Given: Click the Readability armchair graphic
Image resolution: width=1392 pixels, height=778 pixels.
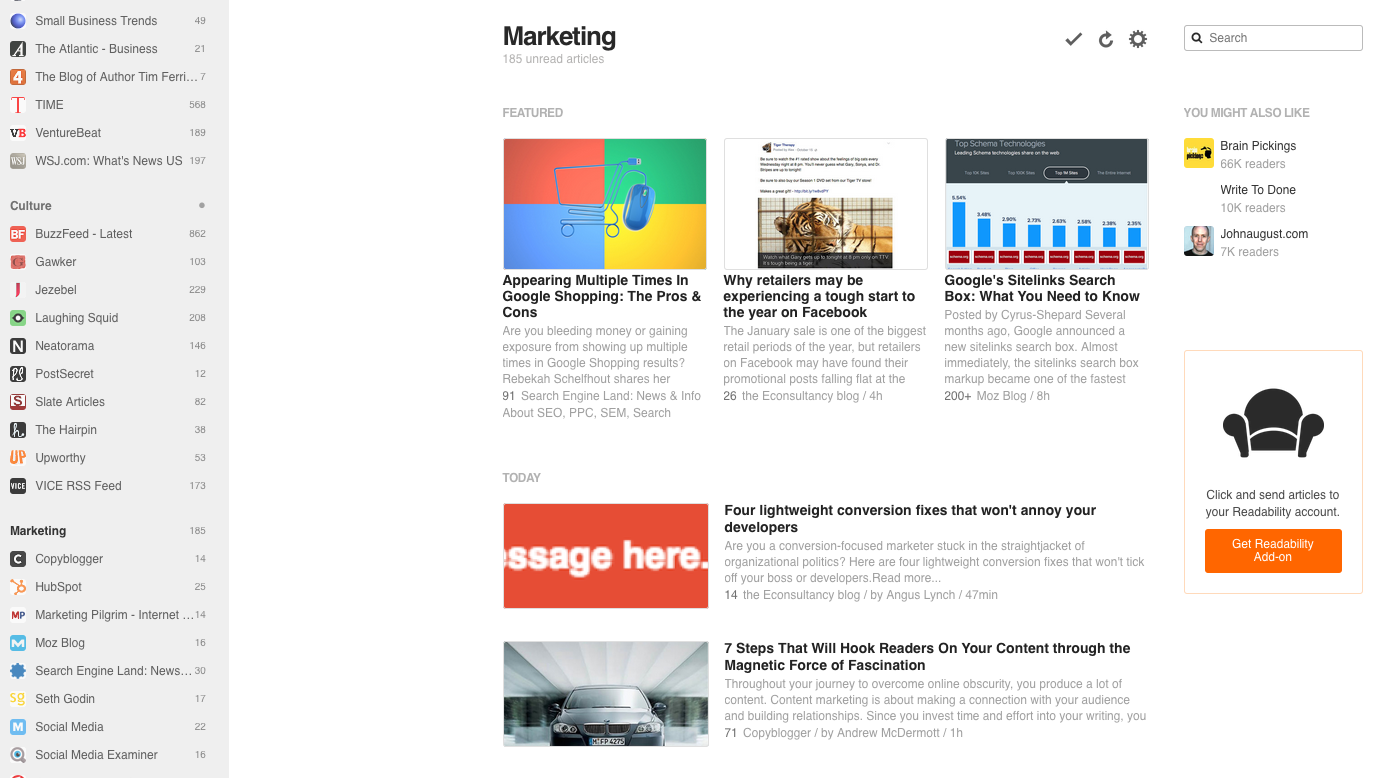Looking at the screenshot, I should [x=1273, y=423].
